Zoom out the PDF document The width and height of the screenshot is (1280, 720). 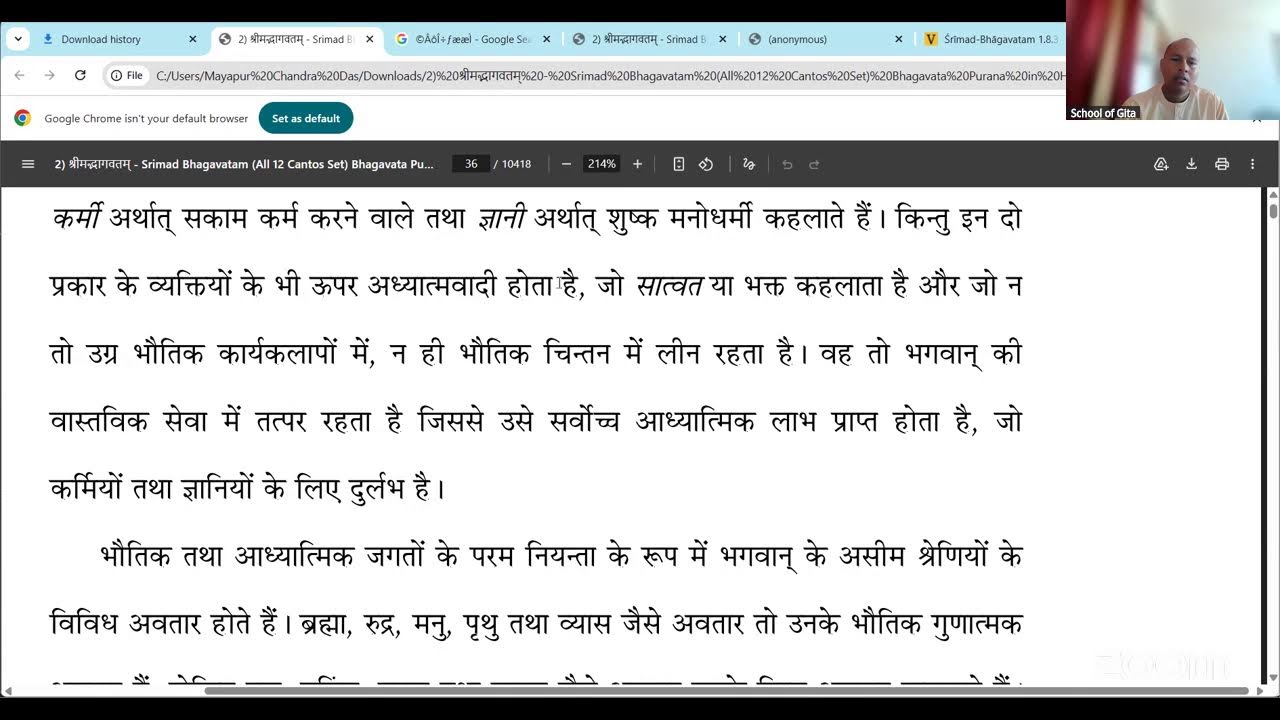[x=566, y=164]
